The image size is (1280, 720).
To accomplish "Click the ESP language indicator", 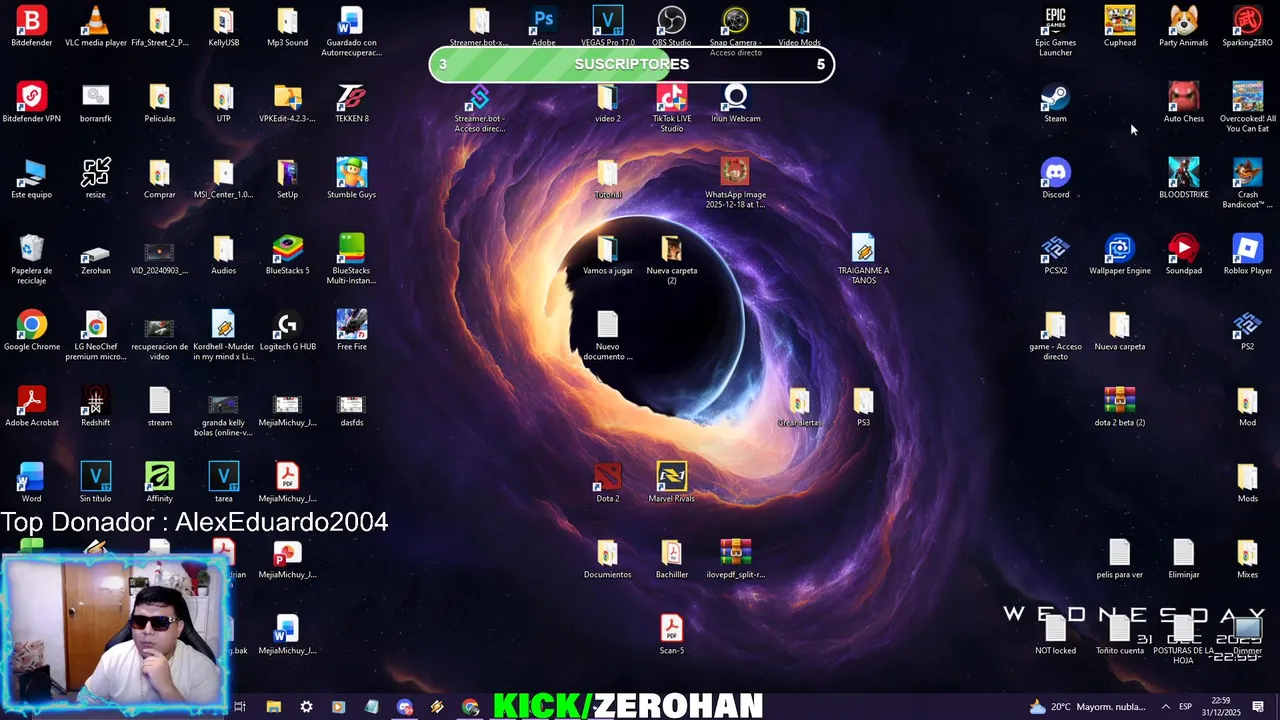I will 1185,707.
